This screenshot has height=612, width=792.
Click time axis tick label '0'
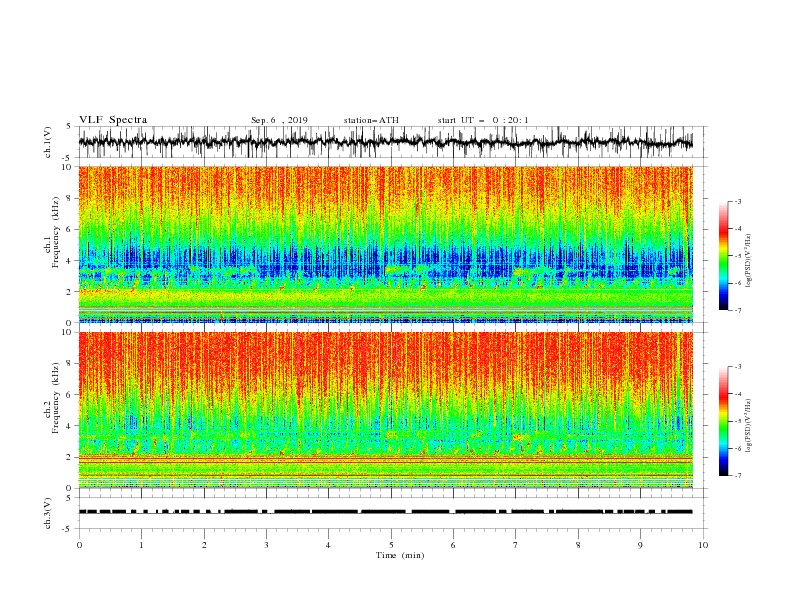(x=79, y=545)
